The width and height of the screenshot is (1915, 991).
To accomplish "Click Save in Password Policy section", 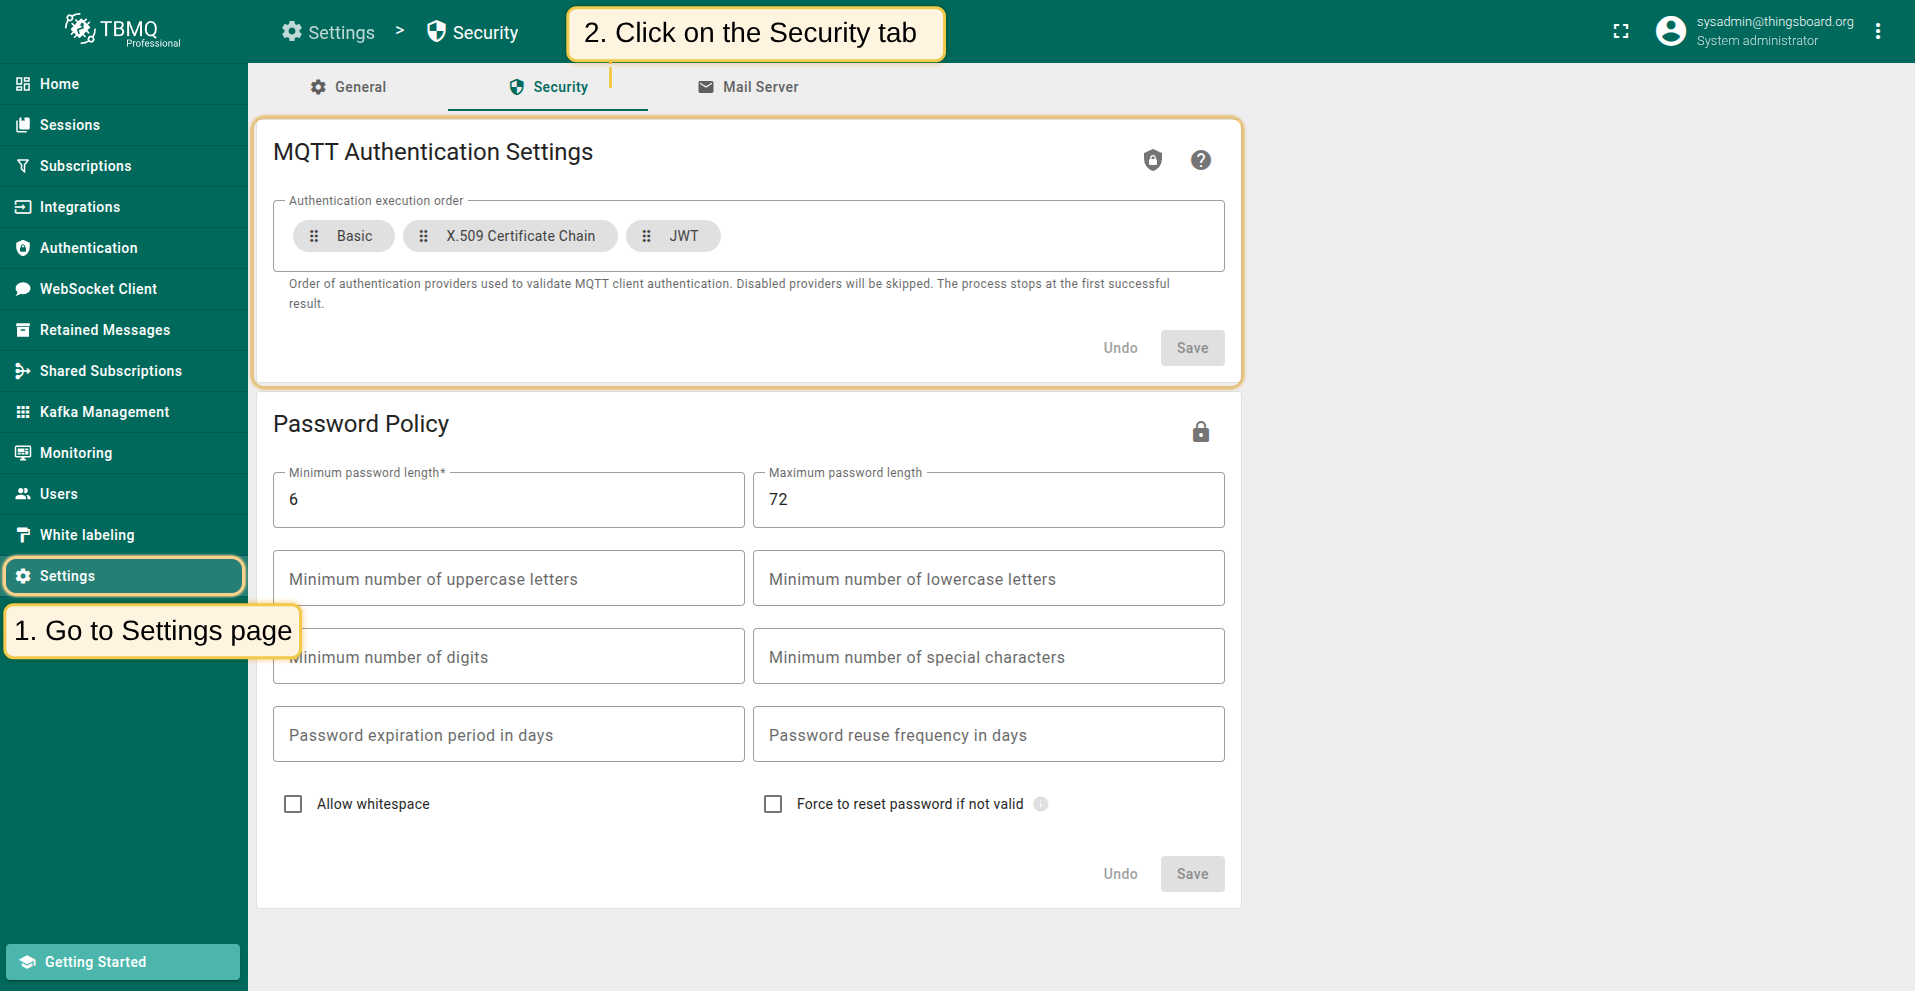I will coord(1192,874).
